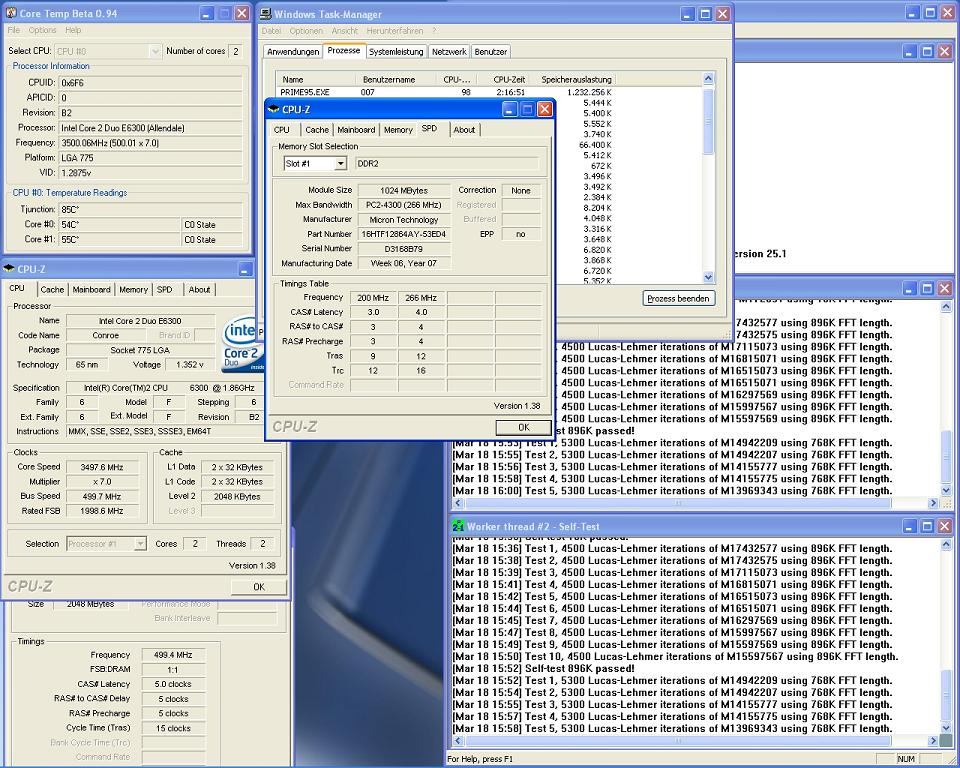Viewport: 960px width, 768px height.
Task: Switch to the Anwendungen tab
Action: [x=293, y=51]
